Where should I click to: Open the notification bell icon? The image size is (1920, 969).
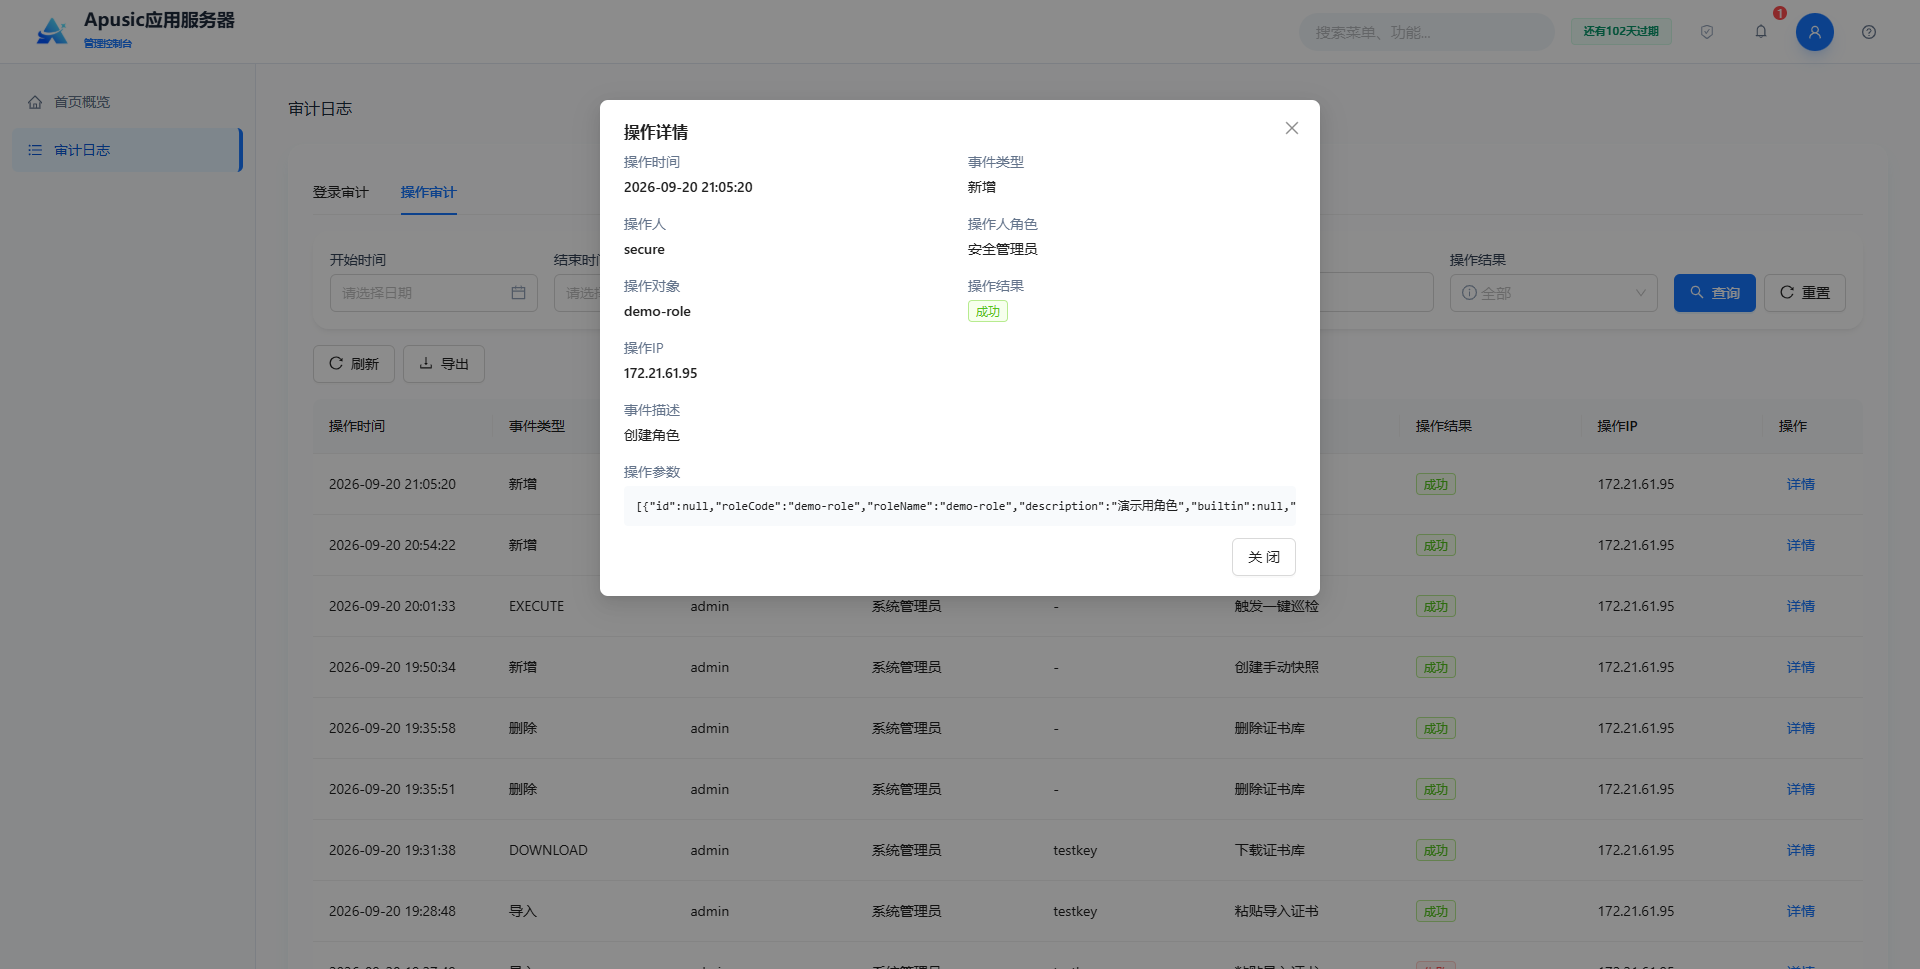click(x=1761, y=32)
